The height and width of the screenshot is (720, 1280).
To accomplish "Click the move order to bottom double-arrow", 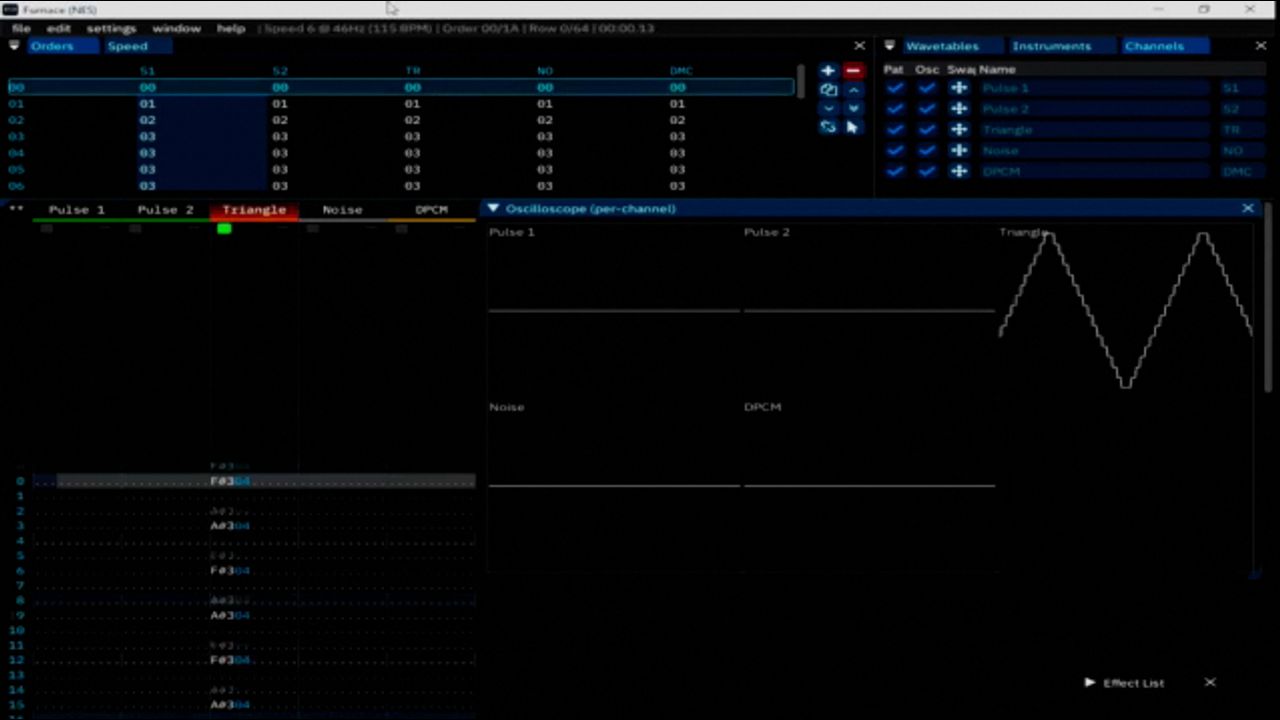I will point(853,108).
